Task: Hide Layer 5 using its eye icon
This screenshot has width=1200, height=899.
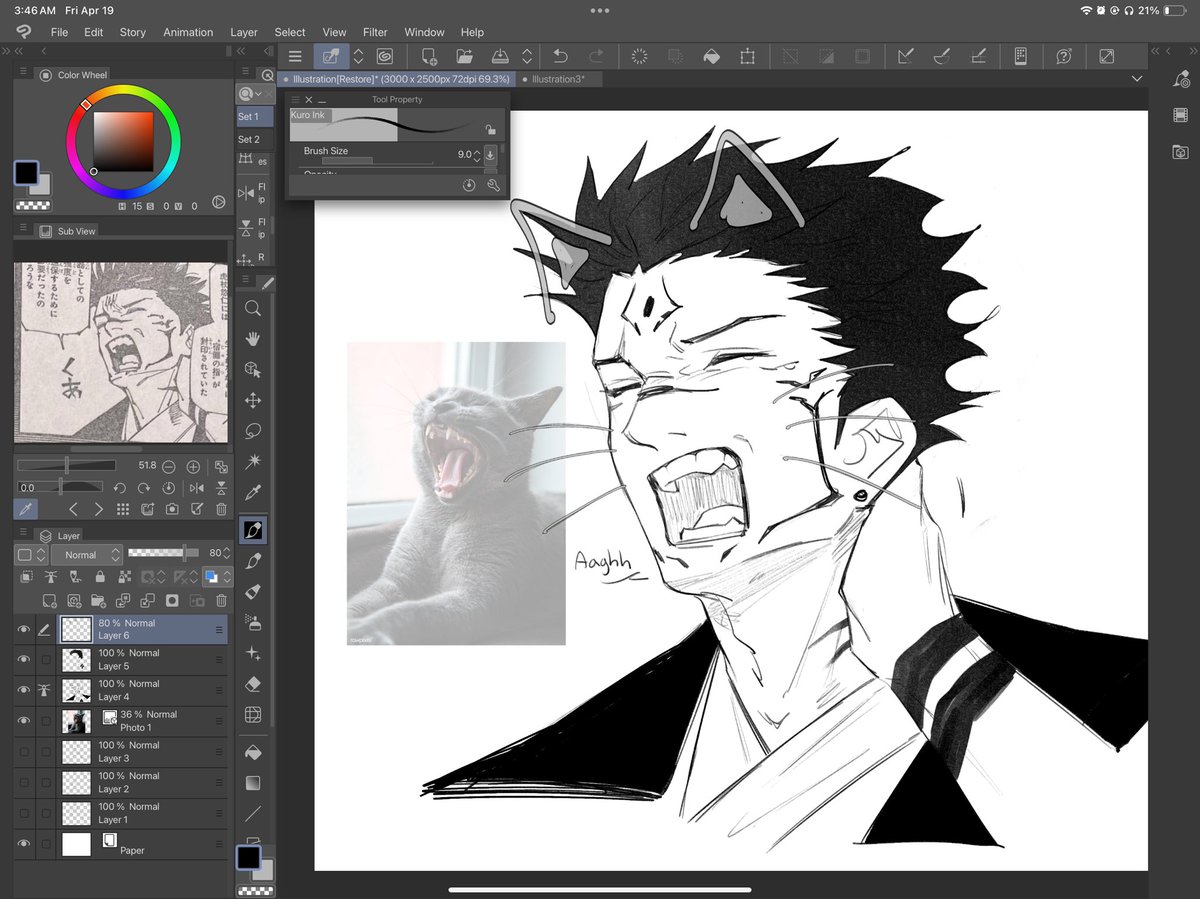Action: coord(24,660)
